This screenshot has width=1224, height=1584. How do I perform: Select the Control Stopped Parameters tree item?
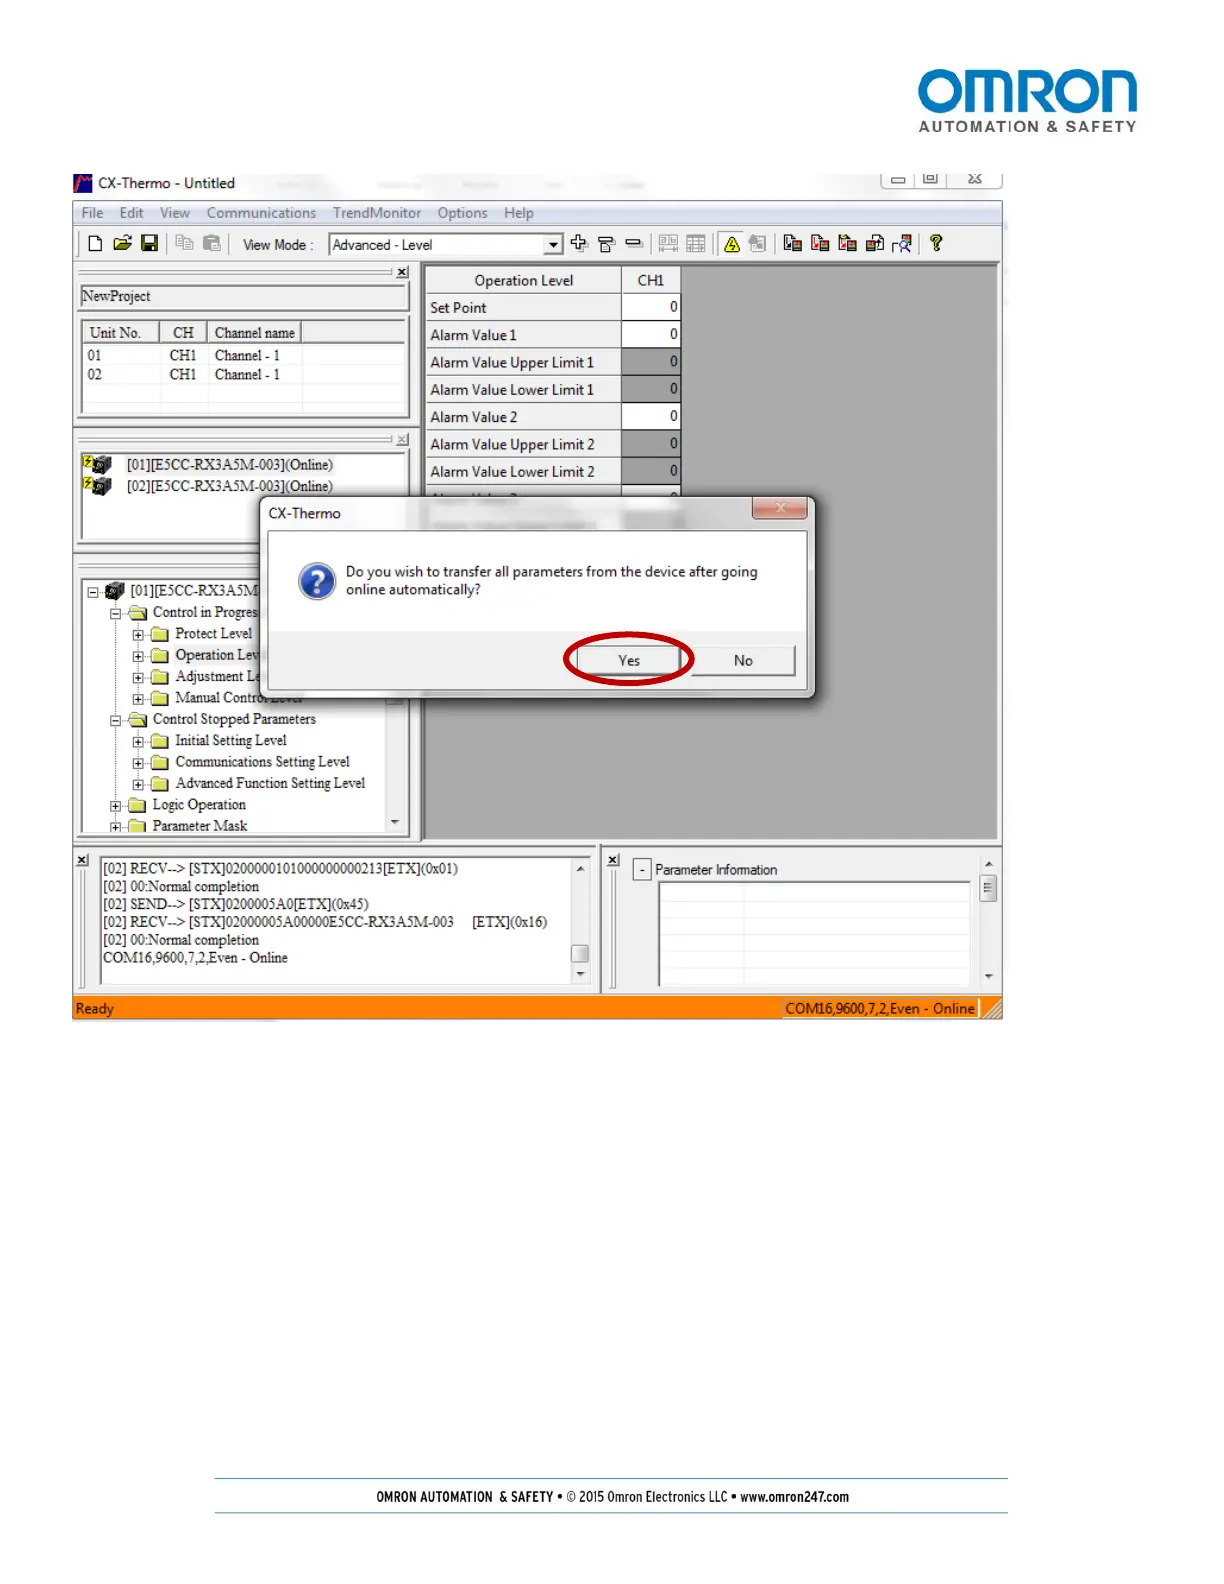point(234,719)
